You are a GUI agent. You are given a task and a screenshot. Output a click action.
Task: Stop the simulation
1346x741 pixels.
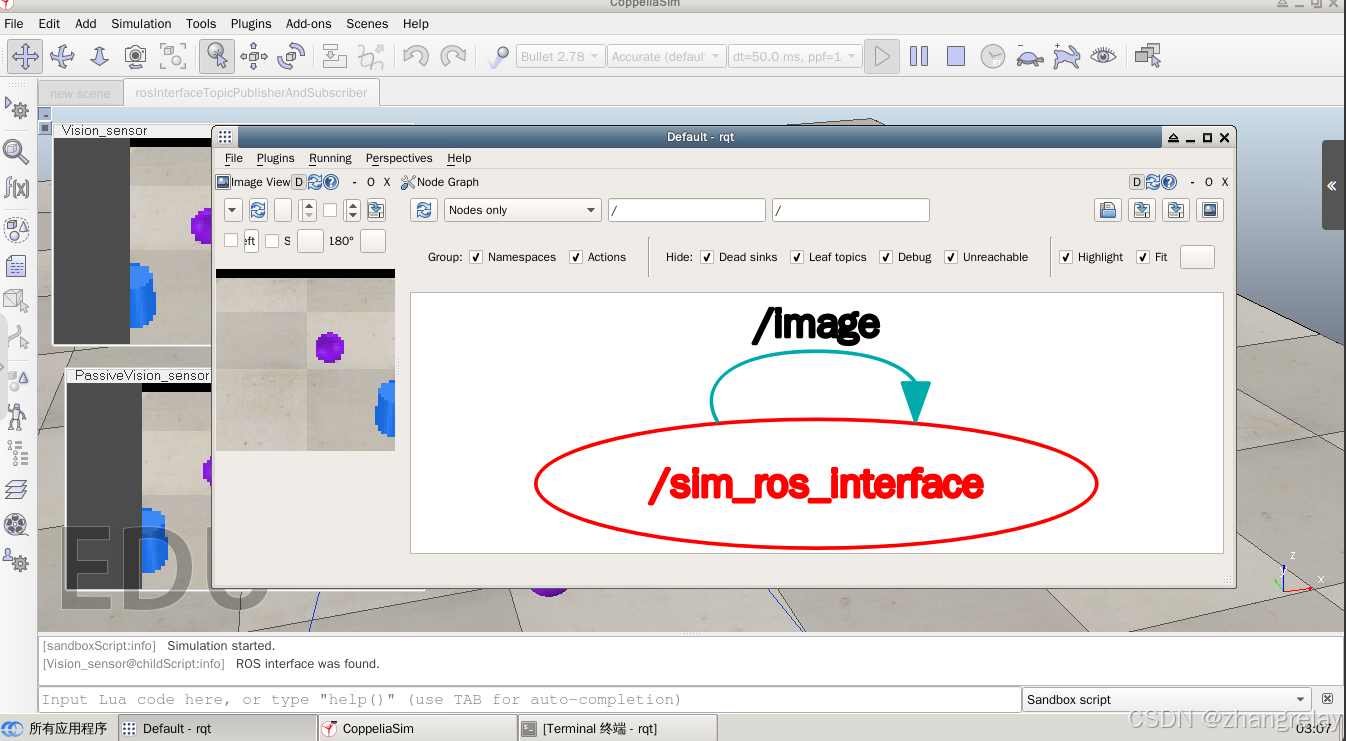(956, 56)
